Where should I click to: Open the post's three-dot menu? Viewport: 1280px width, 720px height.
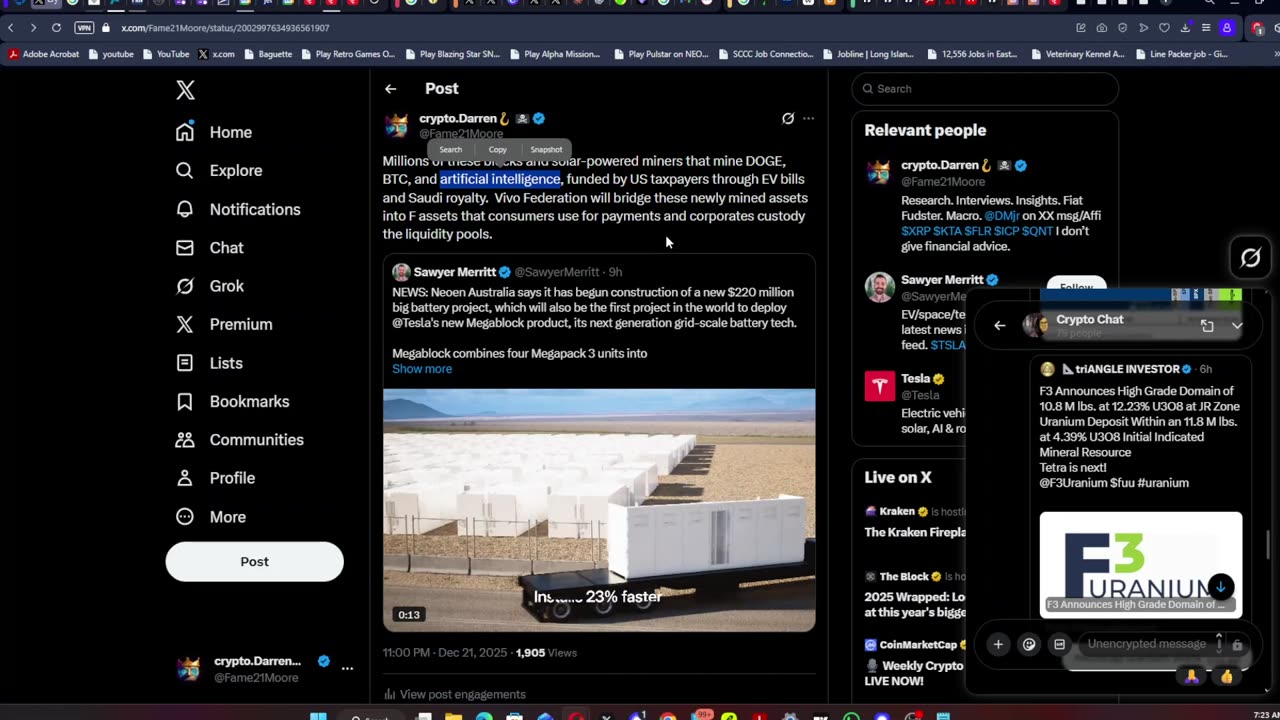coord(808,118)
